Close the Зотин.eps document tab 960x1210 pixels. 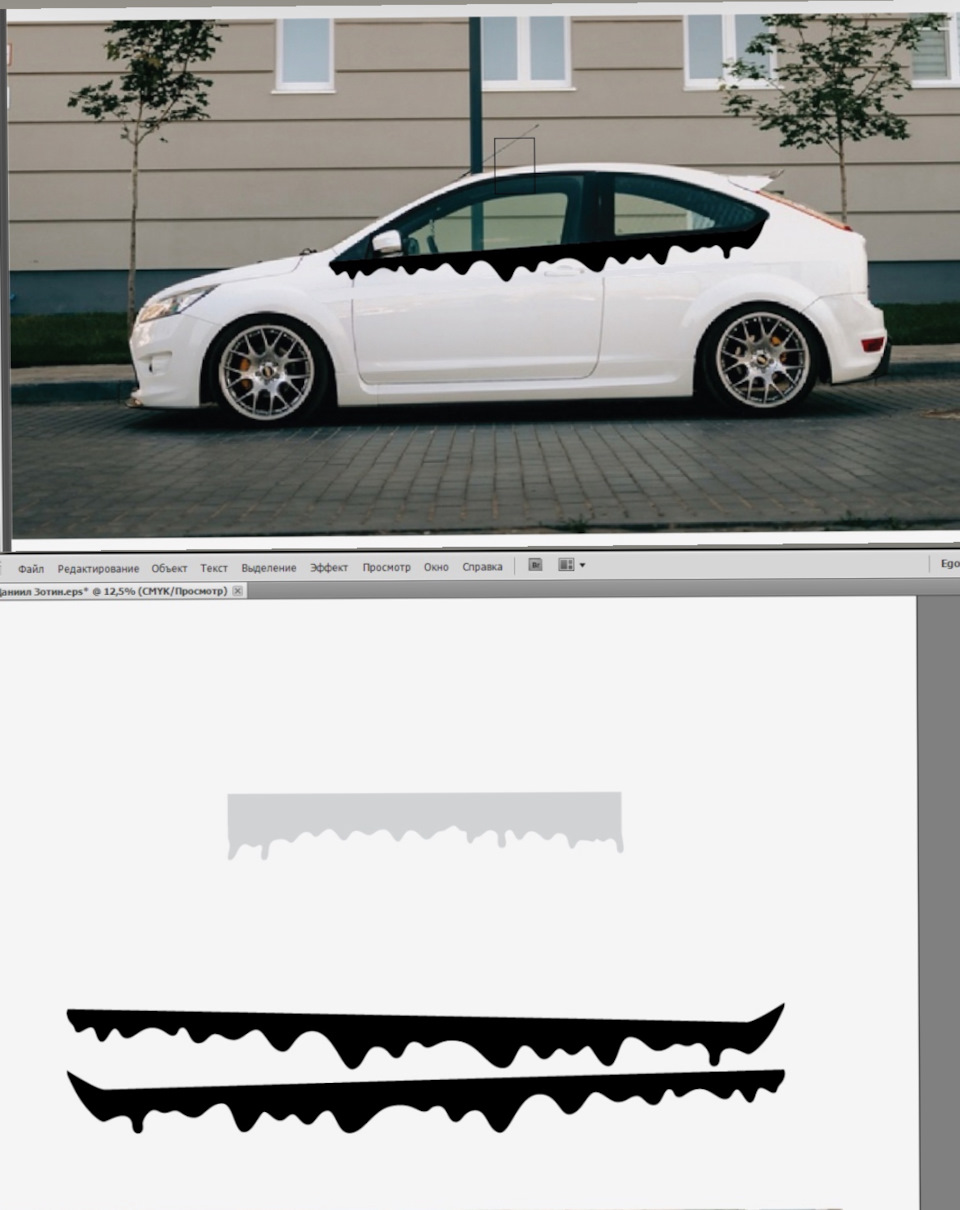click(238, 591)
